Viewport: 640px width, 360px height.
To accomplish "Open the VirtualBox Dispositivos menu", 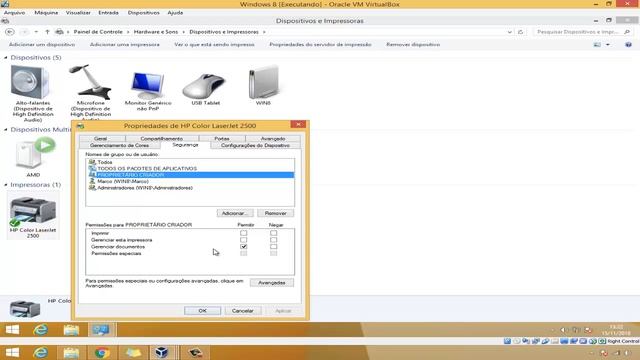I will tap(144, 13).
